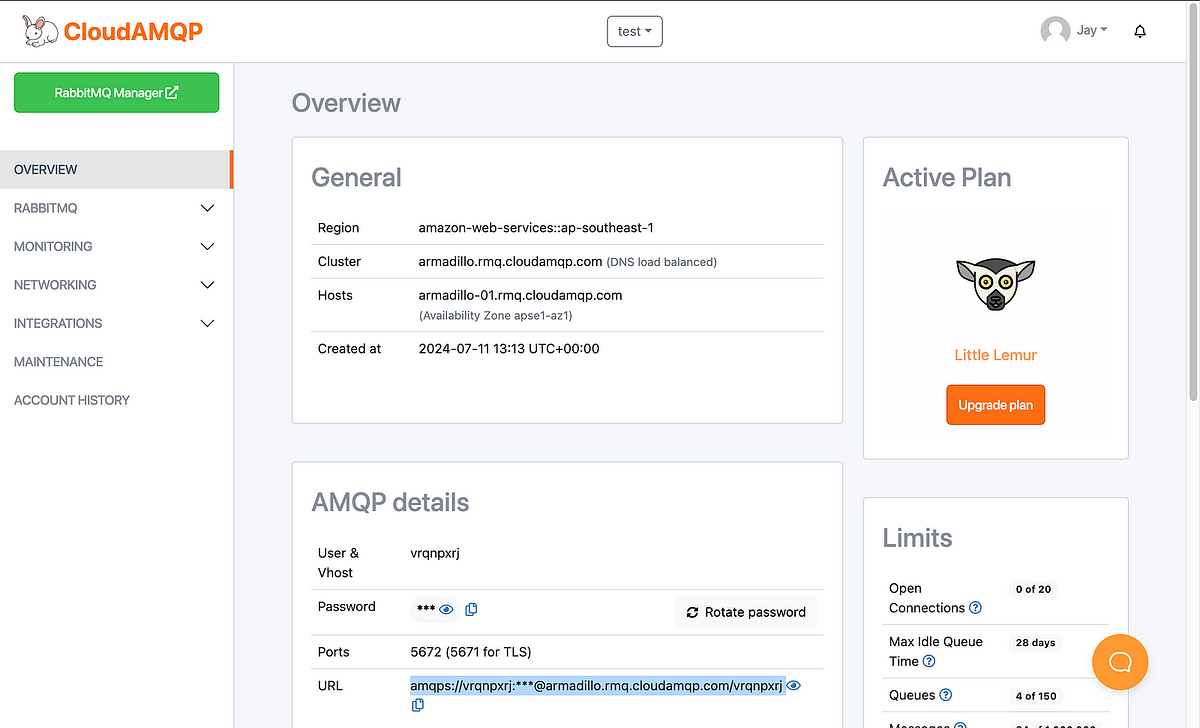Click the Upgrade plan button
This screenshot has width=1200, height=728.
tap(995, 405)
